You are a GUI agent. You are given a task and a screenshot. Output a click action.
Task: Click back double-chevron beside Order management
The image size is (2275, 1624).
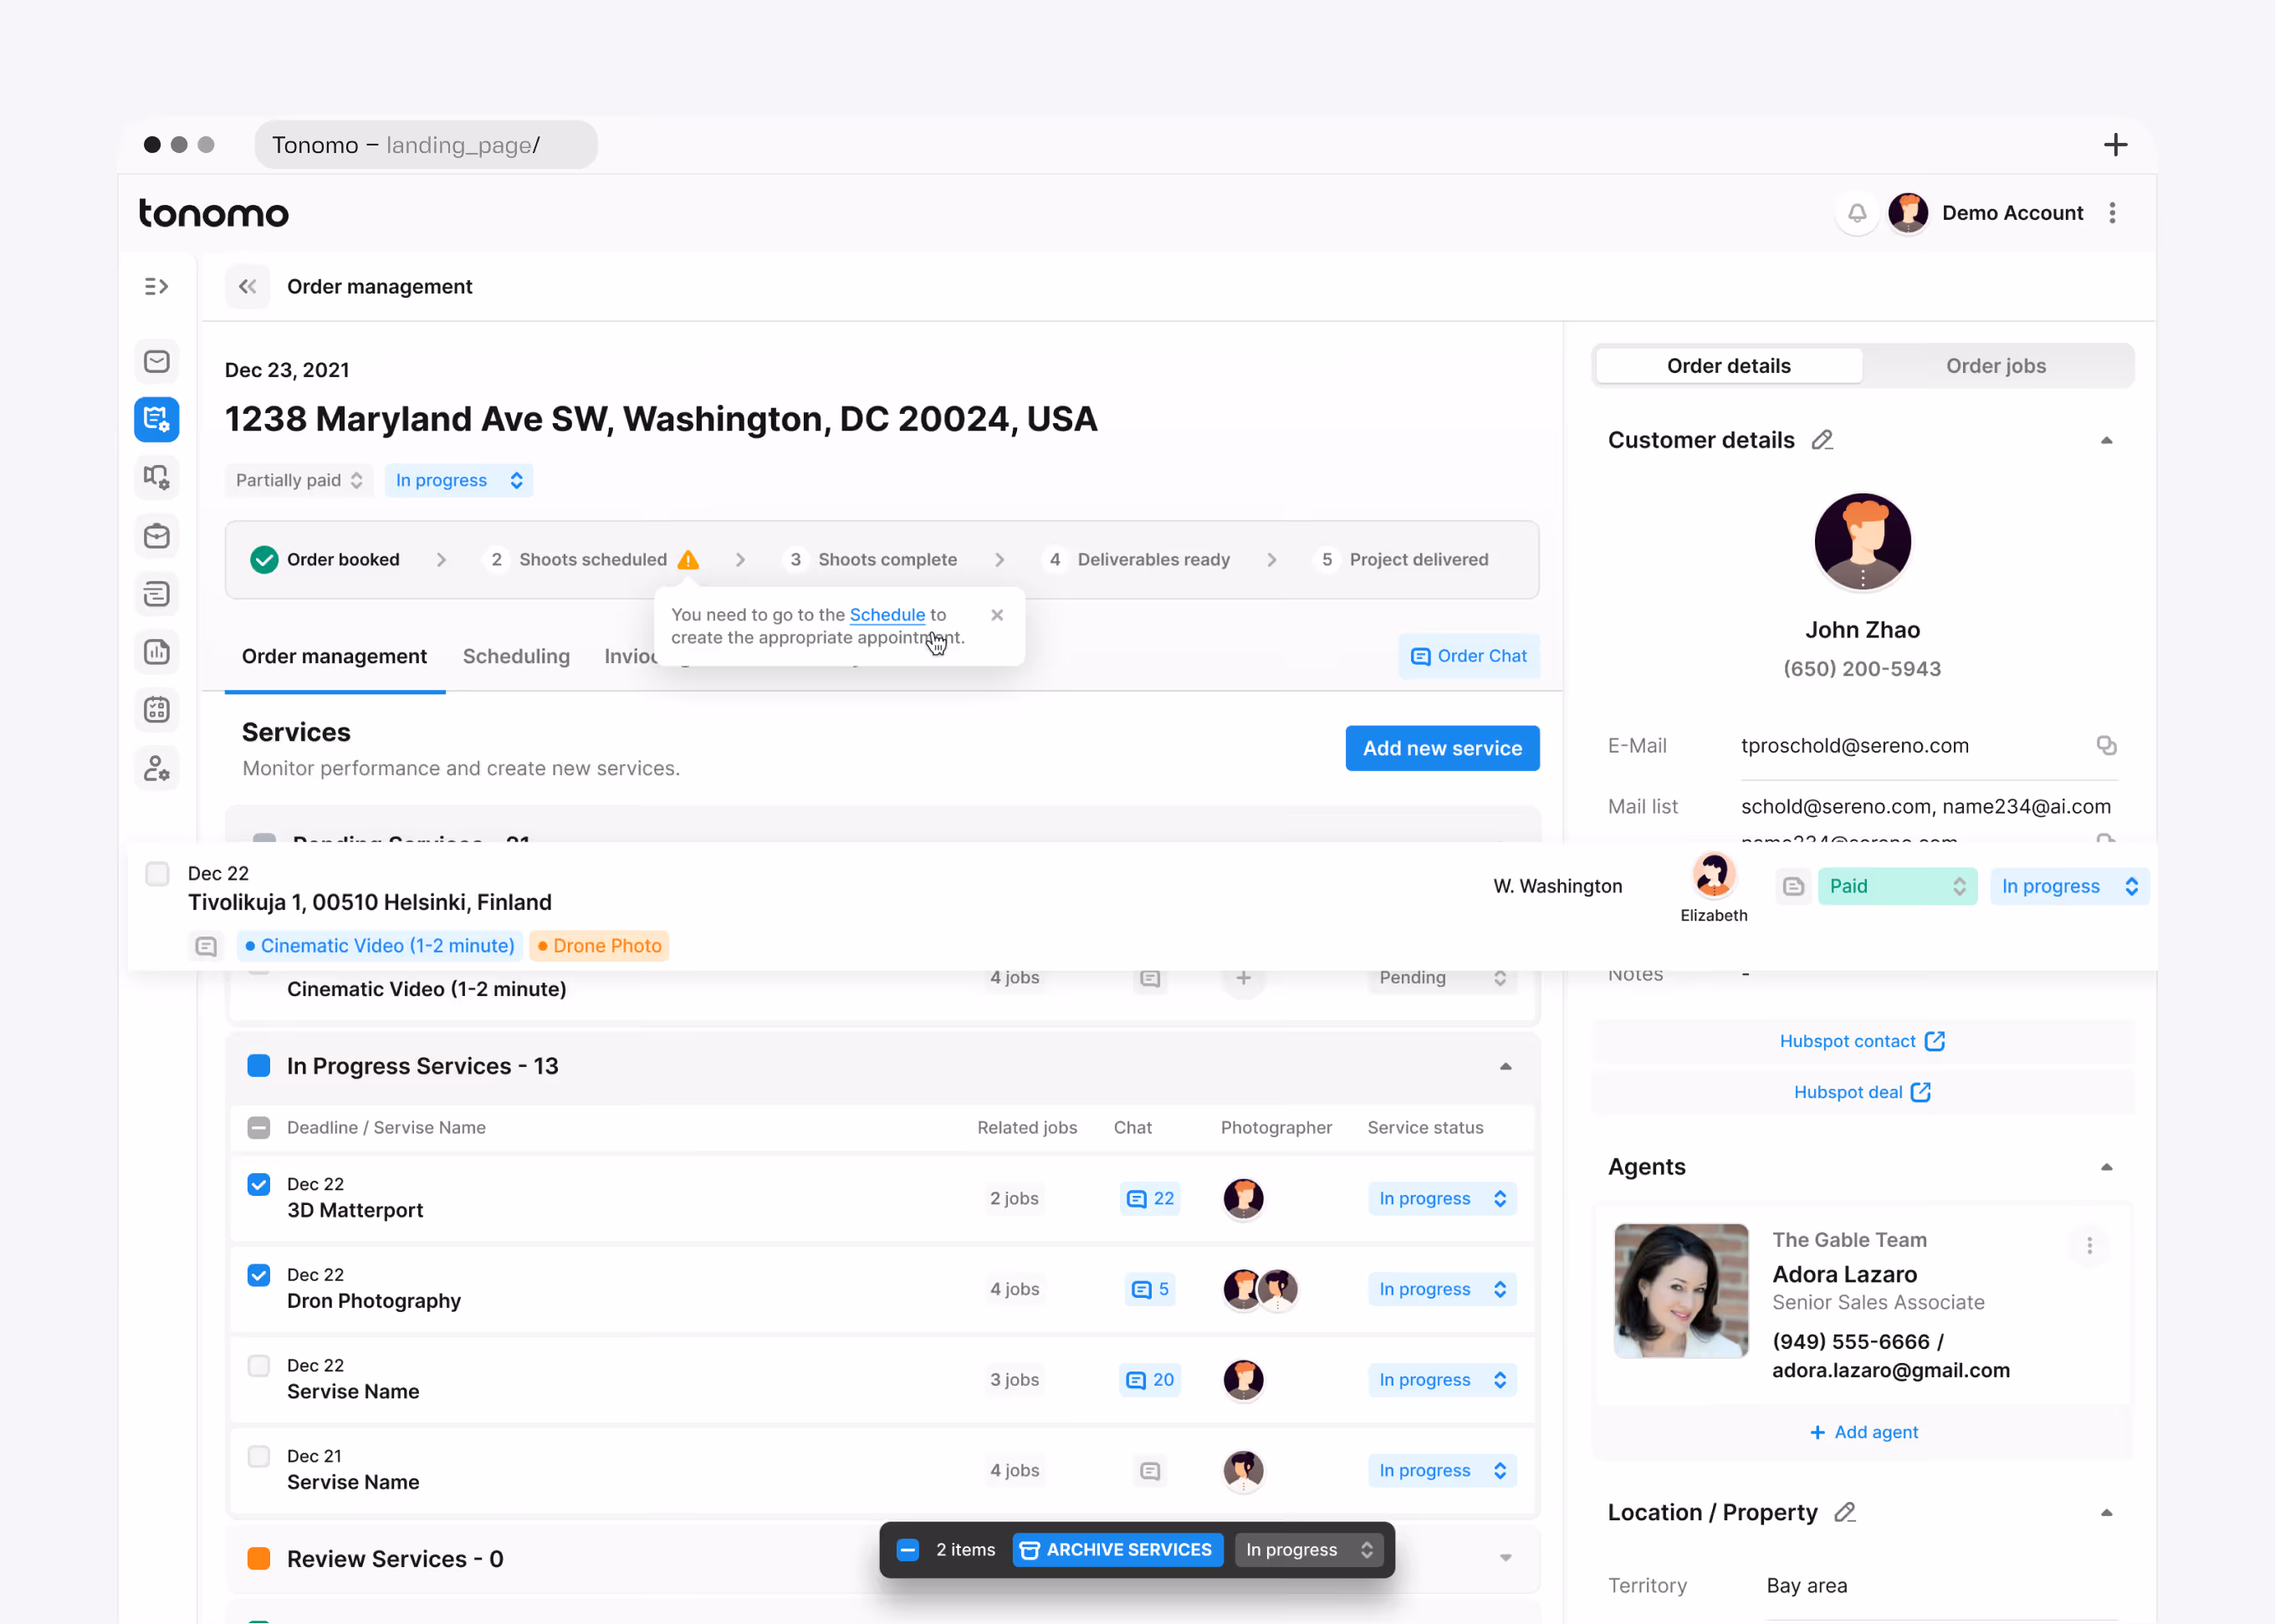[247, 287]
